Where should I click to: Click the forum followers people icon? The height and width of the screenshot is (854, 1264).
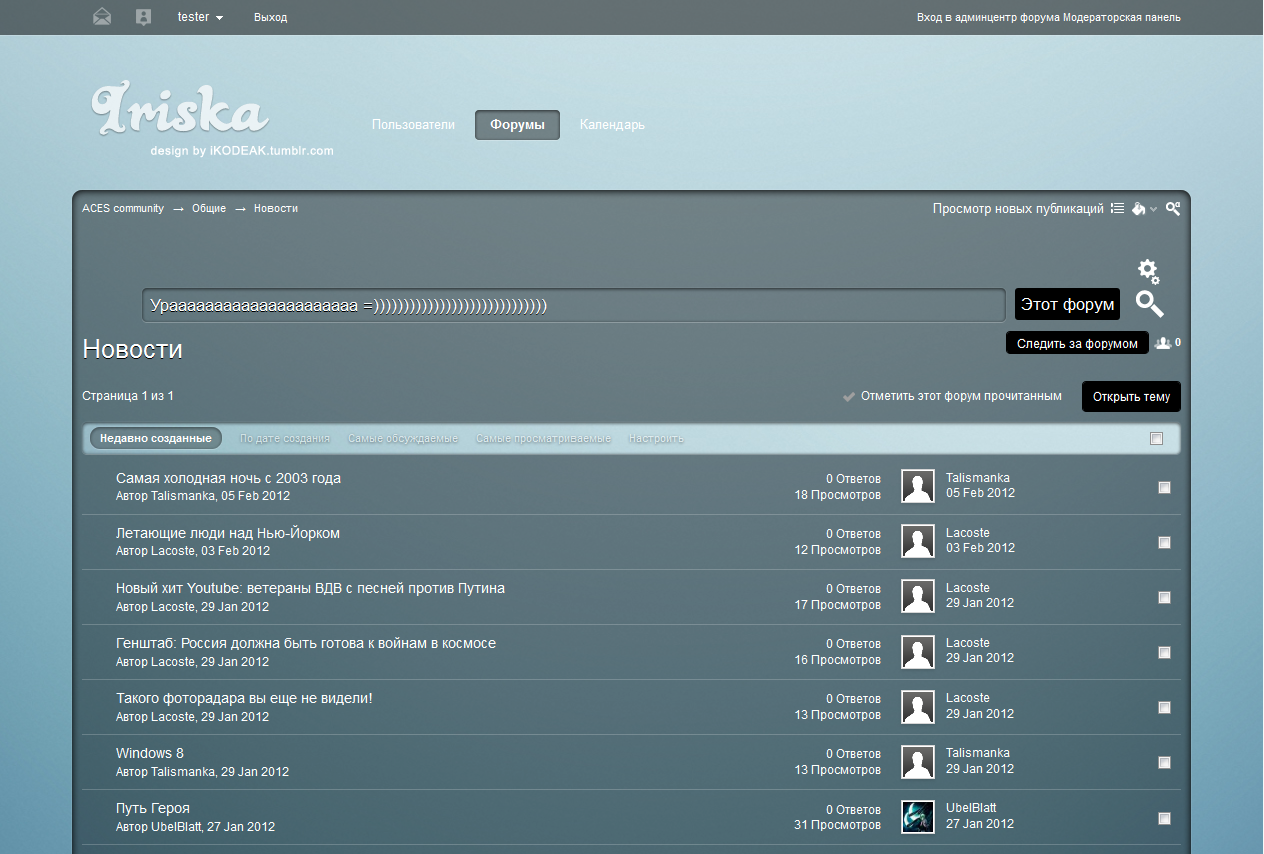pyautogui.click(x=1163, y=343)
